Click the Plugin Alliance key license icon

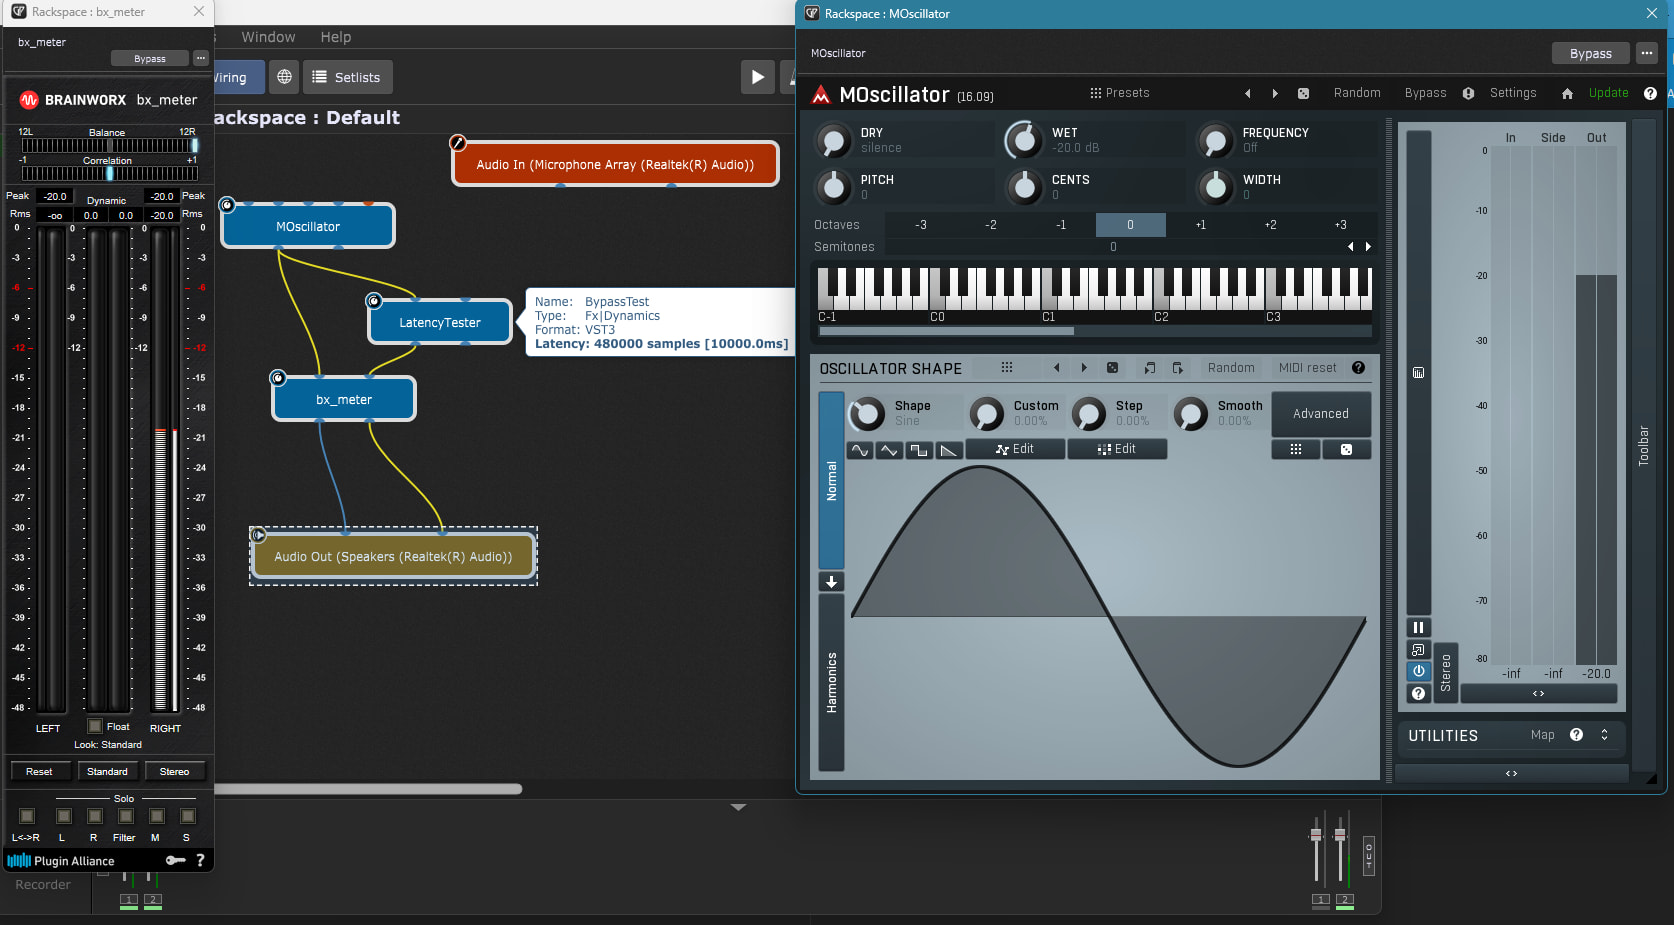pyautogui.click(x=175, y=860)
